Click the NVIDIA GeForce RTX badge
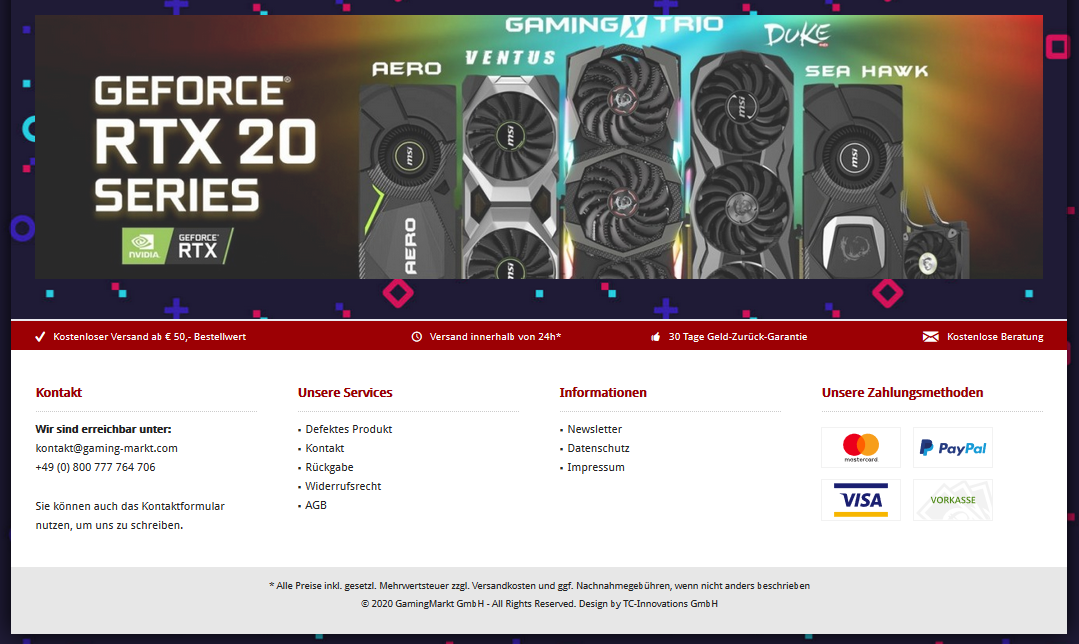Viewport: 1079px width, 644px height. tap(178, 246)
